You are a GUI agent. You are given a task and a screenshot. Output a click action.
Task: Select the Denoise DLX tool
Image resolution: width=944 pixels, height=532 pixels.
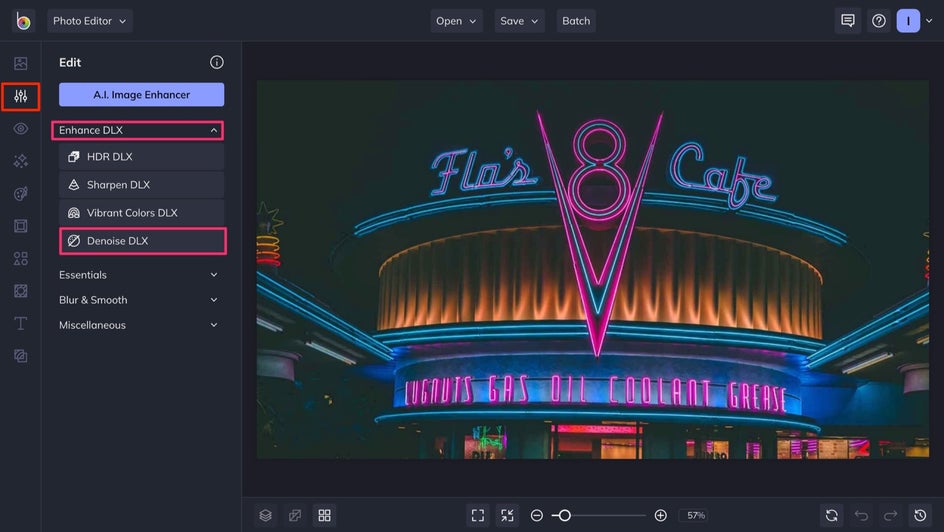point(143,241)
